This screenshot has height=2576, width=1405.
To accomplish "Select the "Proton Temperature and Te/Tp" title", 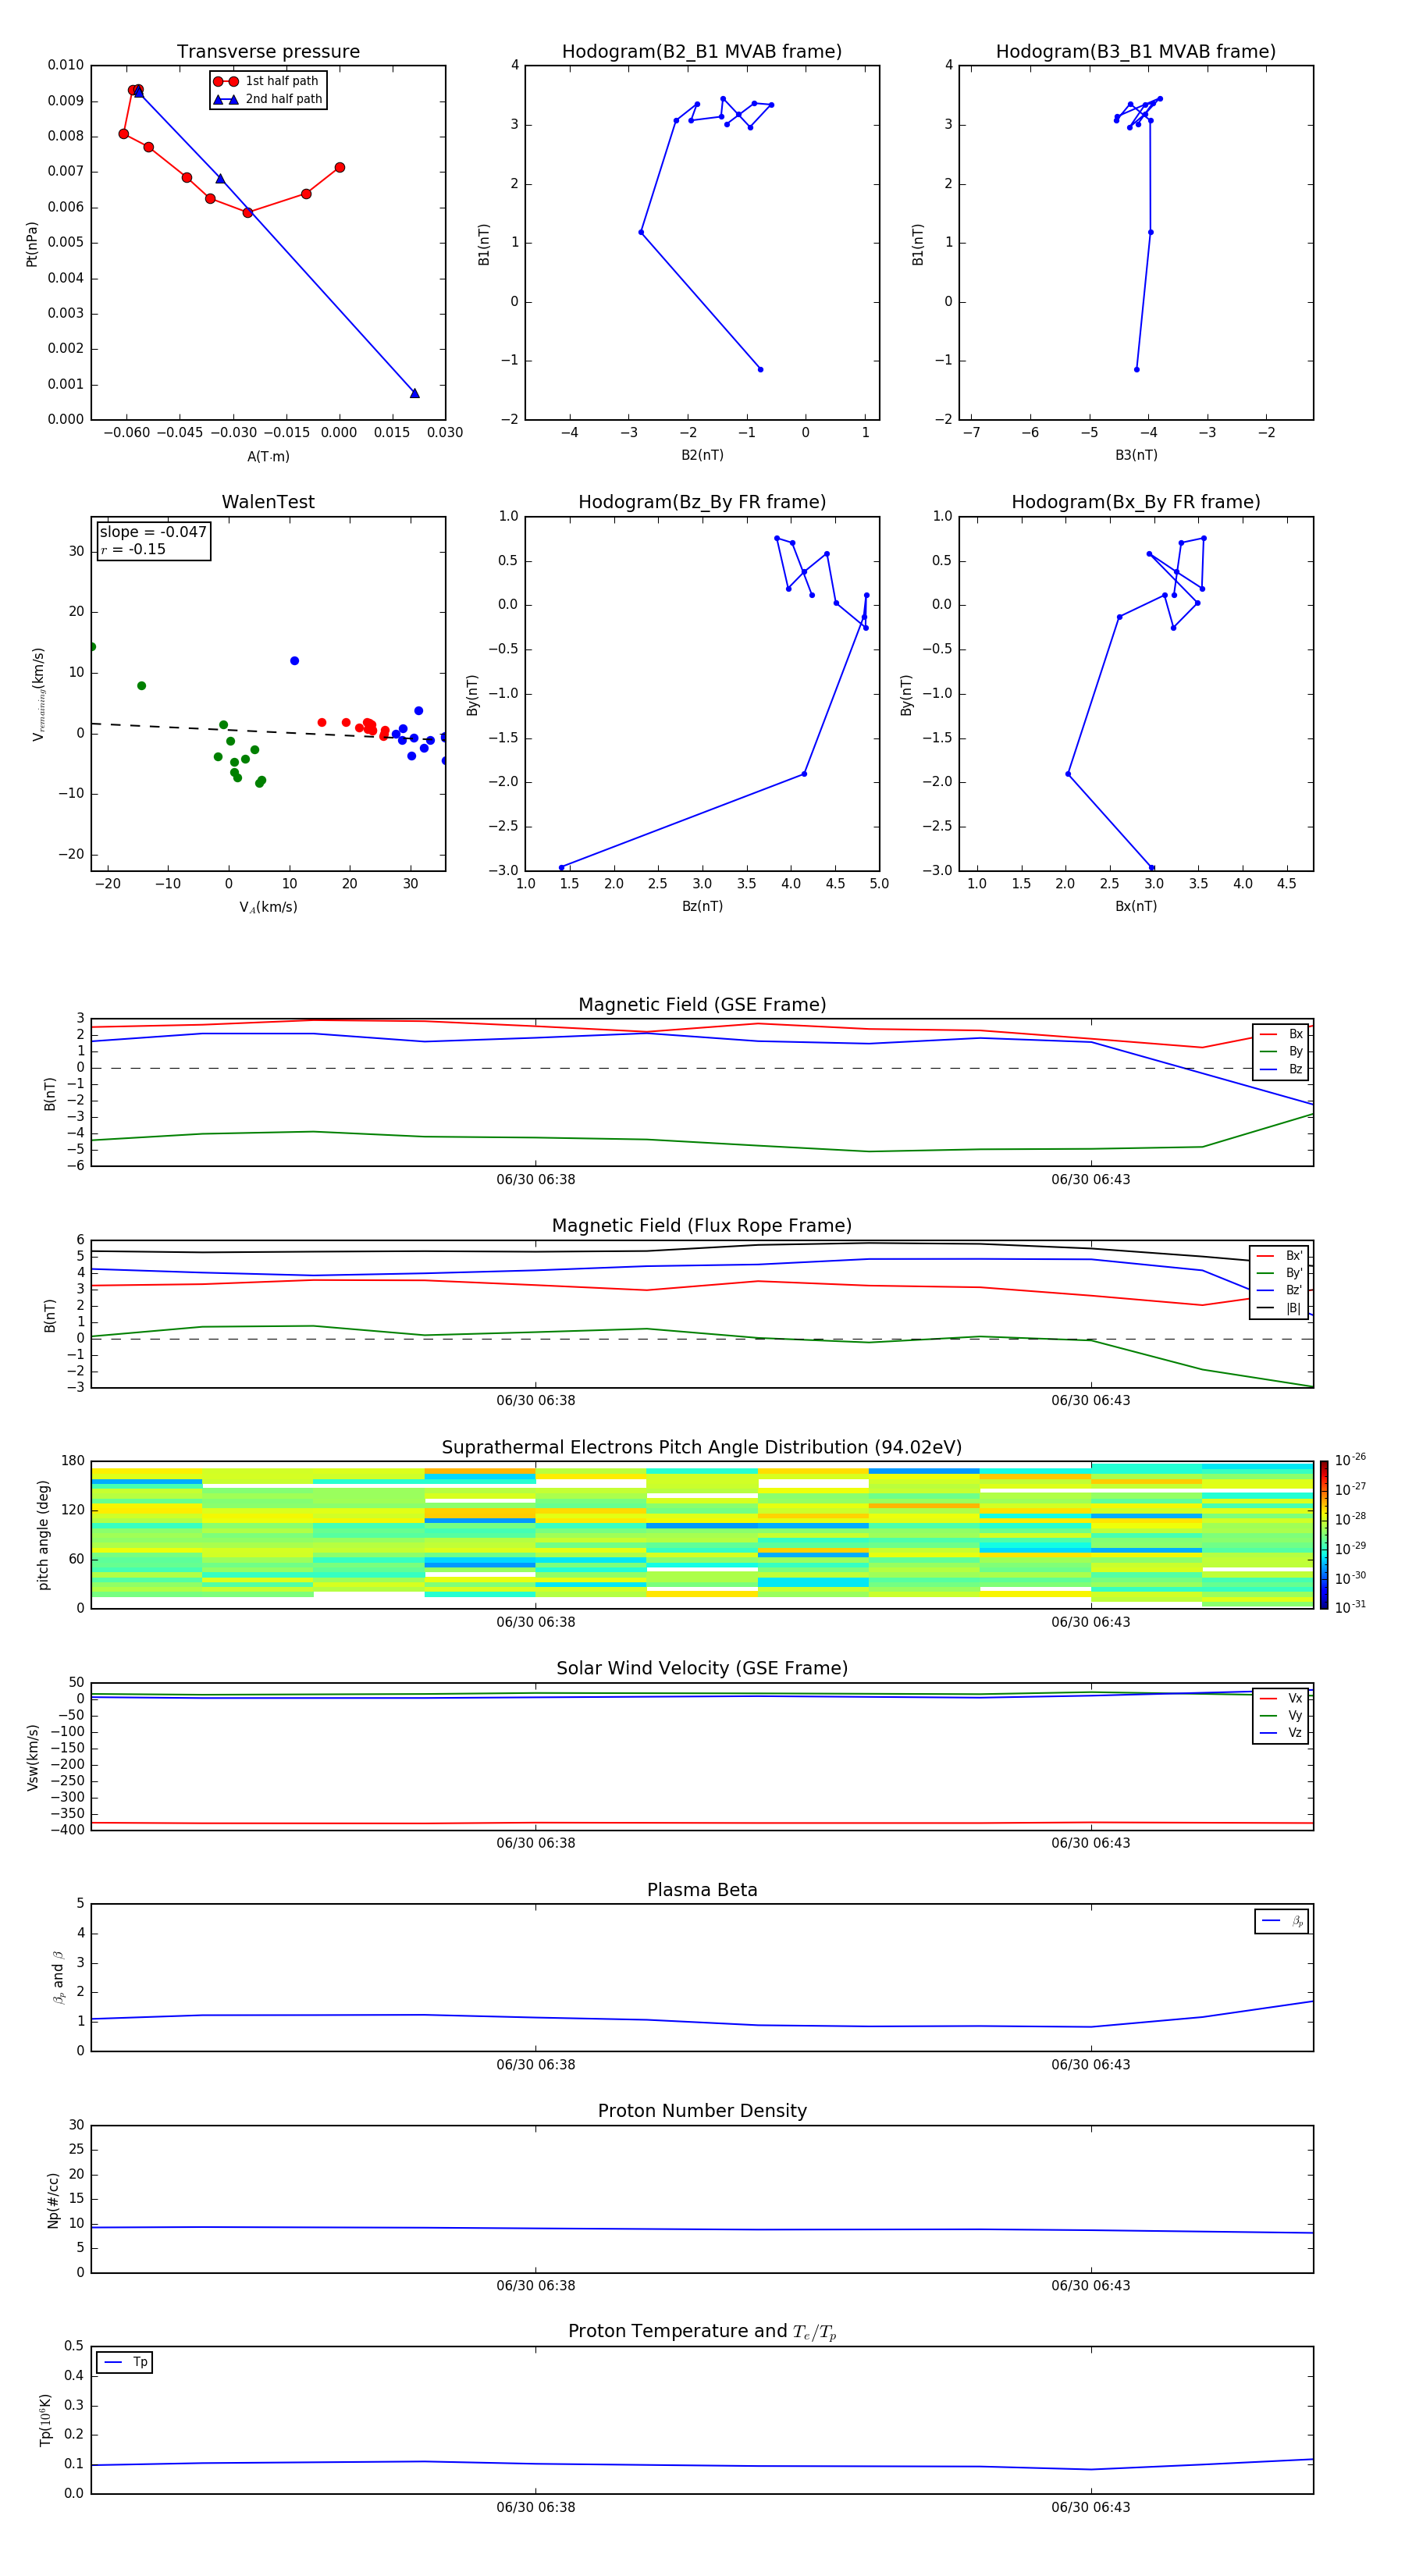I will click(702, 2332).
